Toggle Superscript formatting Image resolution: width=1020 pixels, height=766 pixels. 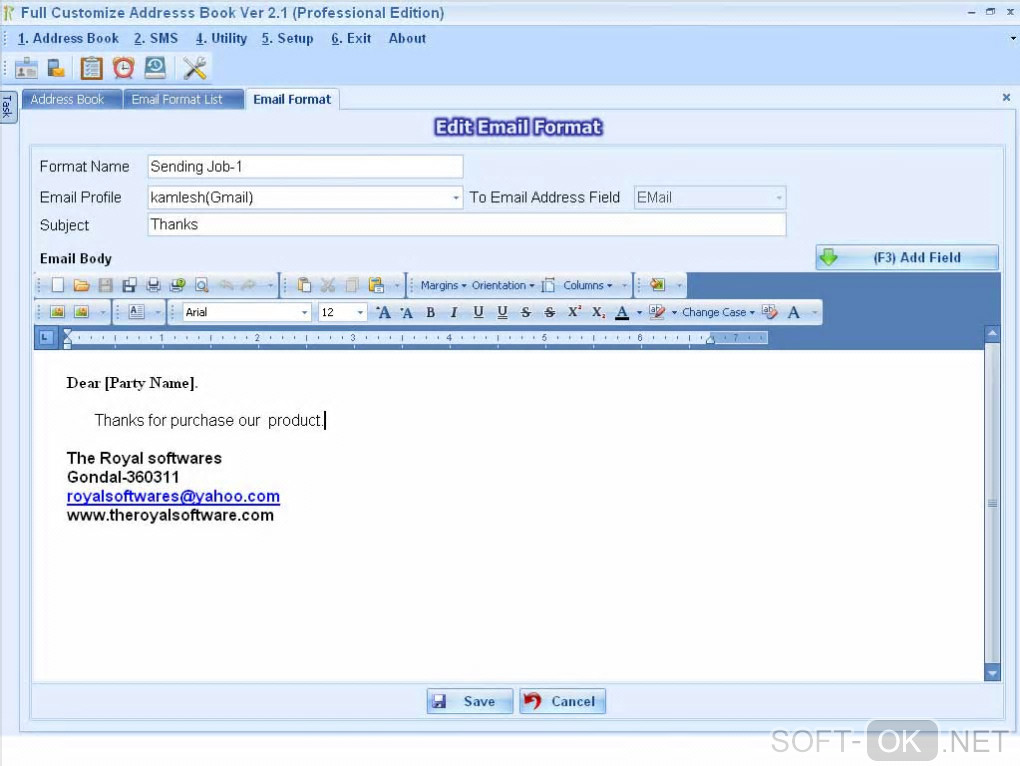click(x=574, y=312)
